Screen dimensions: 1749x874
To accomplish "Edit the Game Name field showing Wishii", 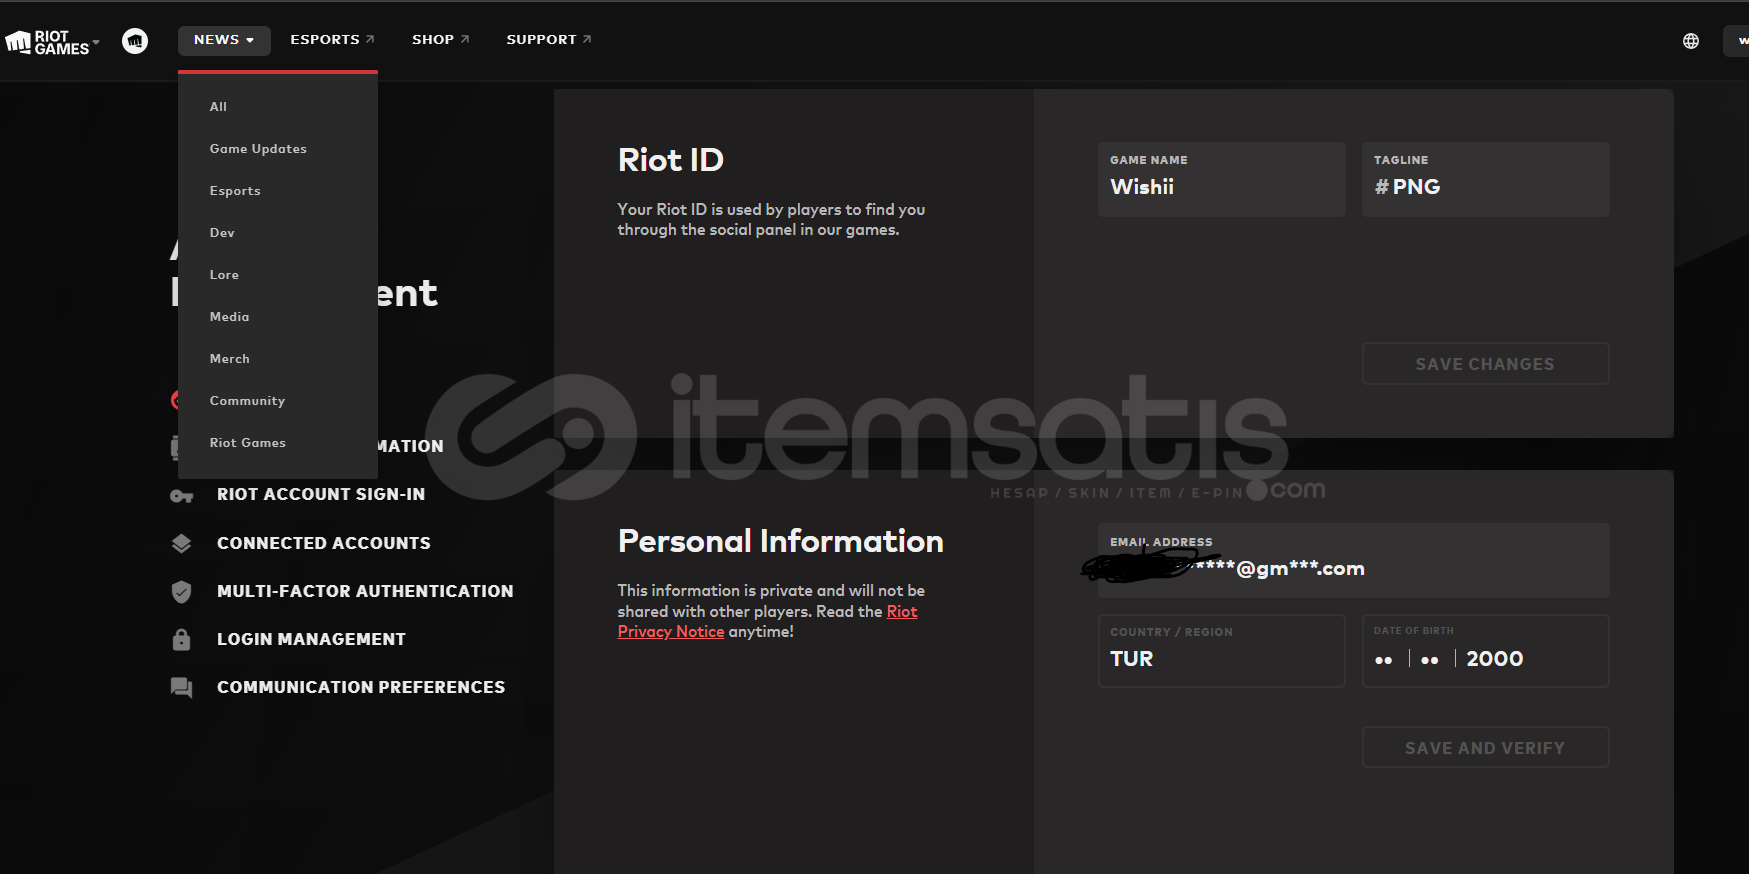I will tap(1221, 179).
